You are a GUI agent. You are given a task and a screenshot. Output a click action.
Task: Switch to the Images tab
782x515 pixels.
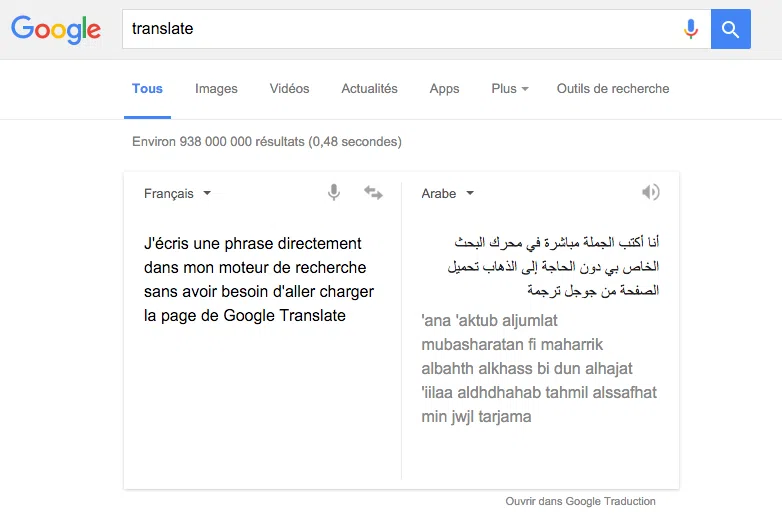click(x=216, y=89)
